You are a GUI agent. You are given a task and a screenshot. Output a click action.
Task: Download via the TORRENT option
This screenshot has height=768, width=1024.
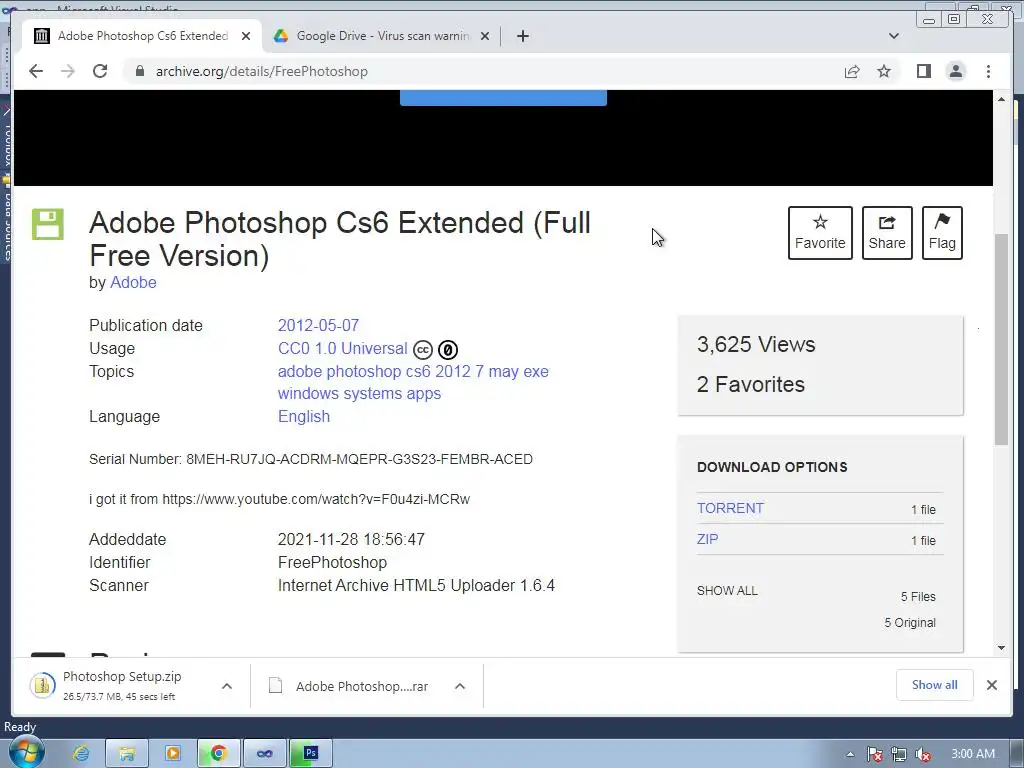coord(730,508)
